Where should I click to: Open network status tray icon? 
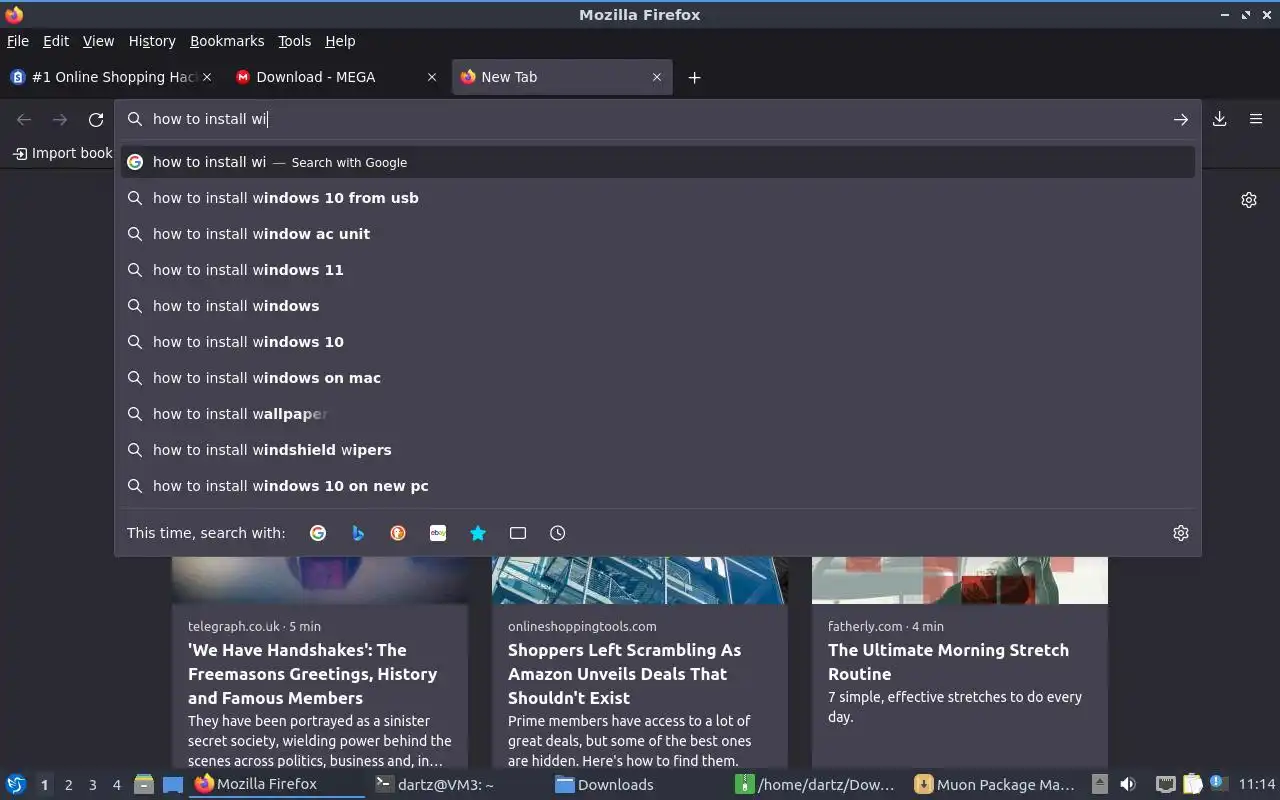pyautogui.click(x=1165, y=784)
